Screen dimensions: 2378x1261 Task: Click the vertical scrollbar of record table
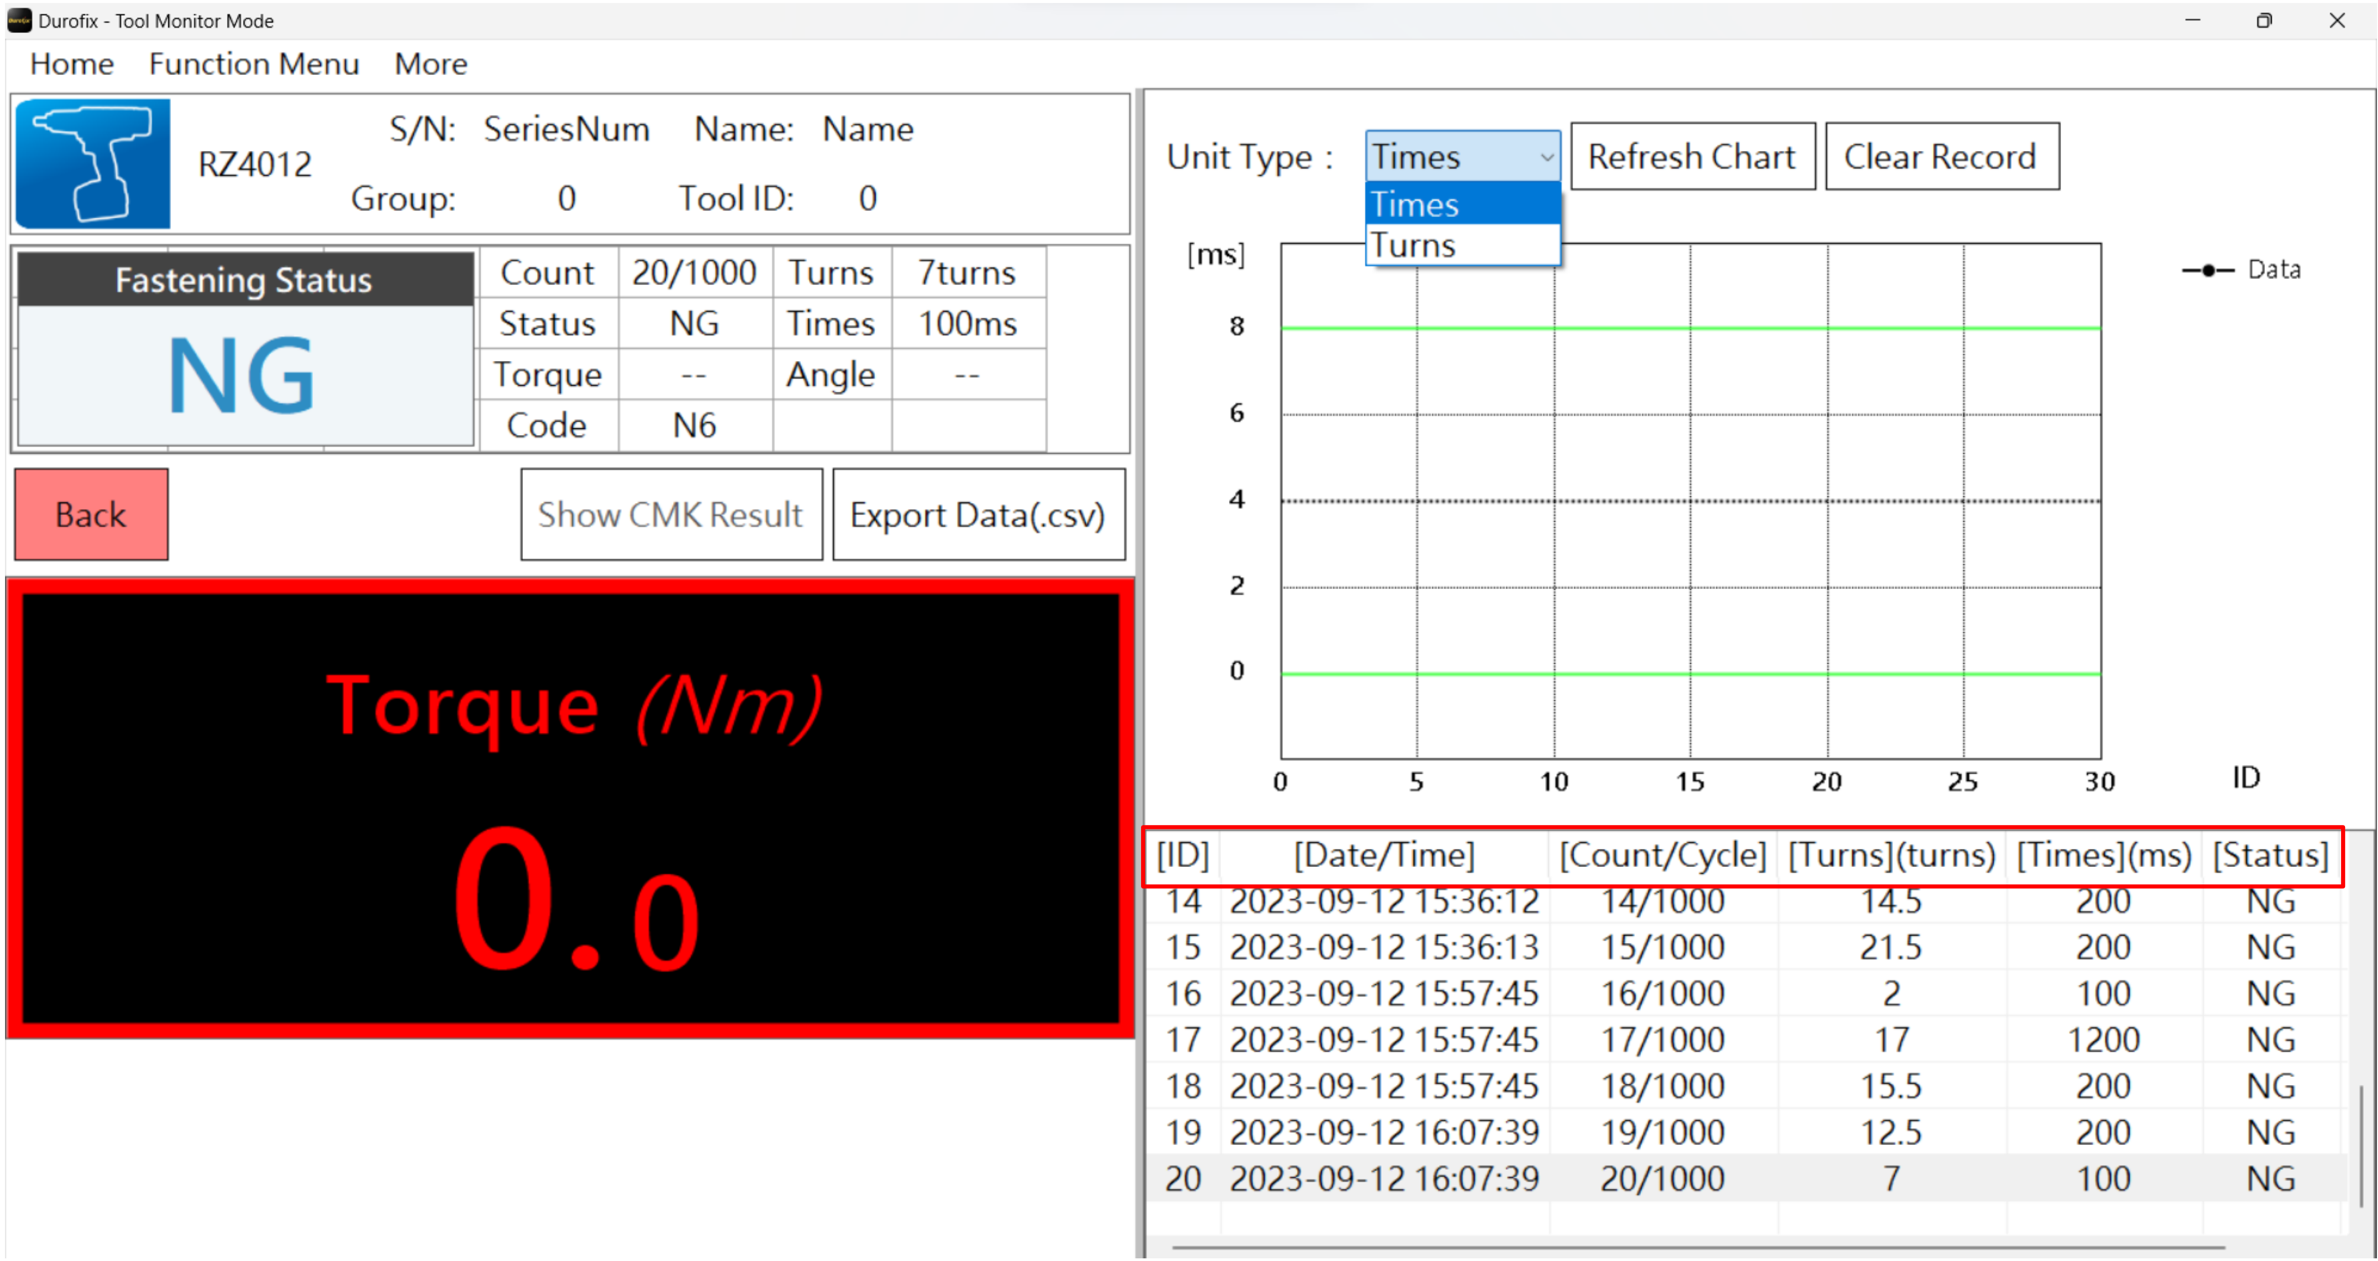(x=2361, y=1145)
